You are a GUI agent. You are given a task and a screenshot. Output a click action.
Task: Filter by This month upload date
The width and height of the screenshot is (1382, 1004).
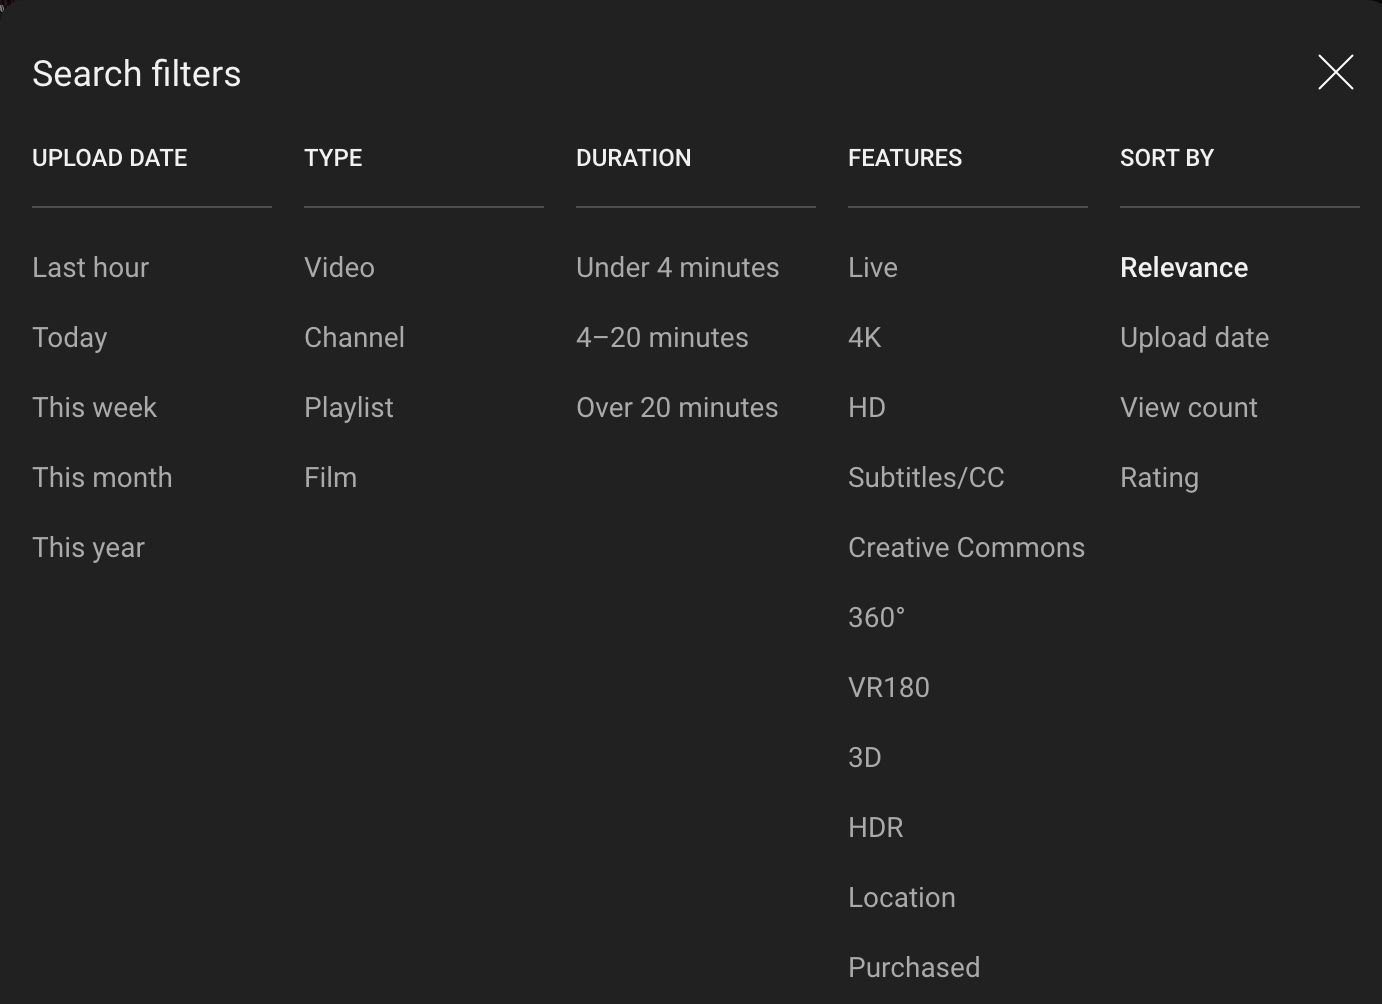[102, 477]
